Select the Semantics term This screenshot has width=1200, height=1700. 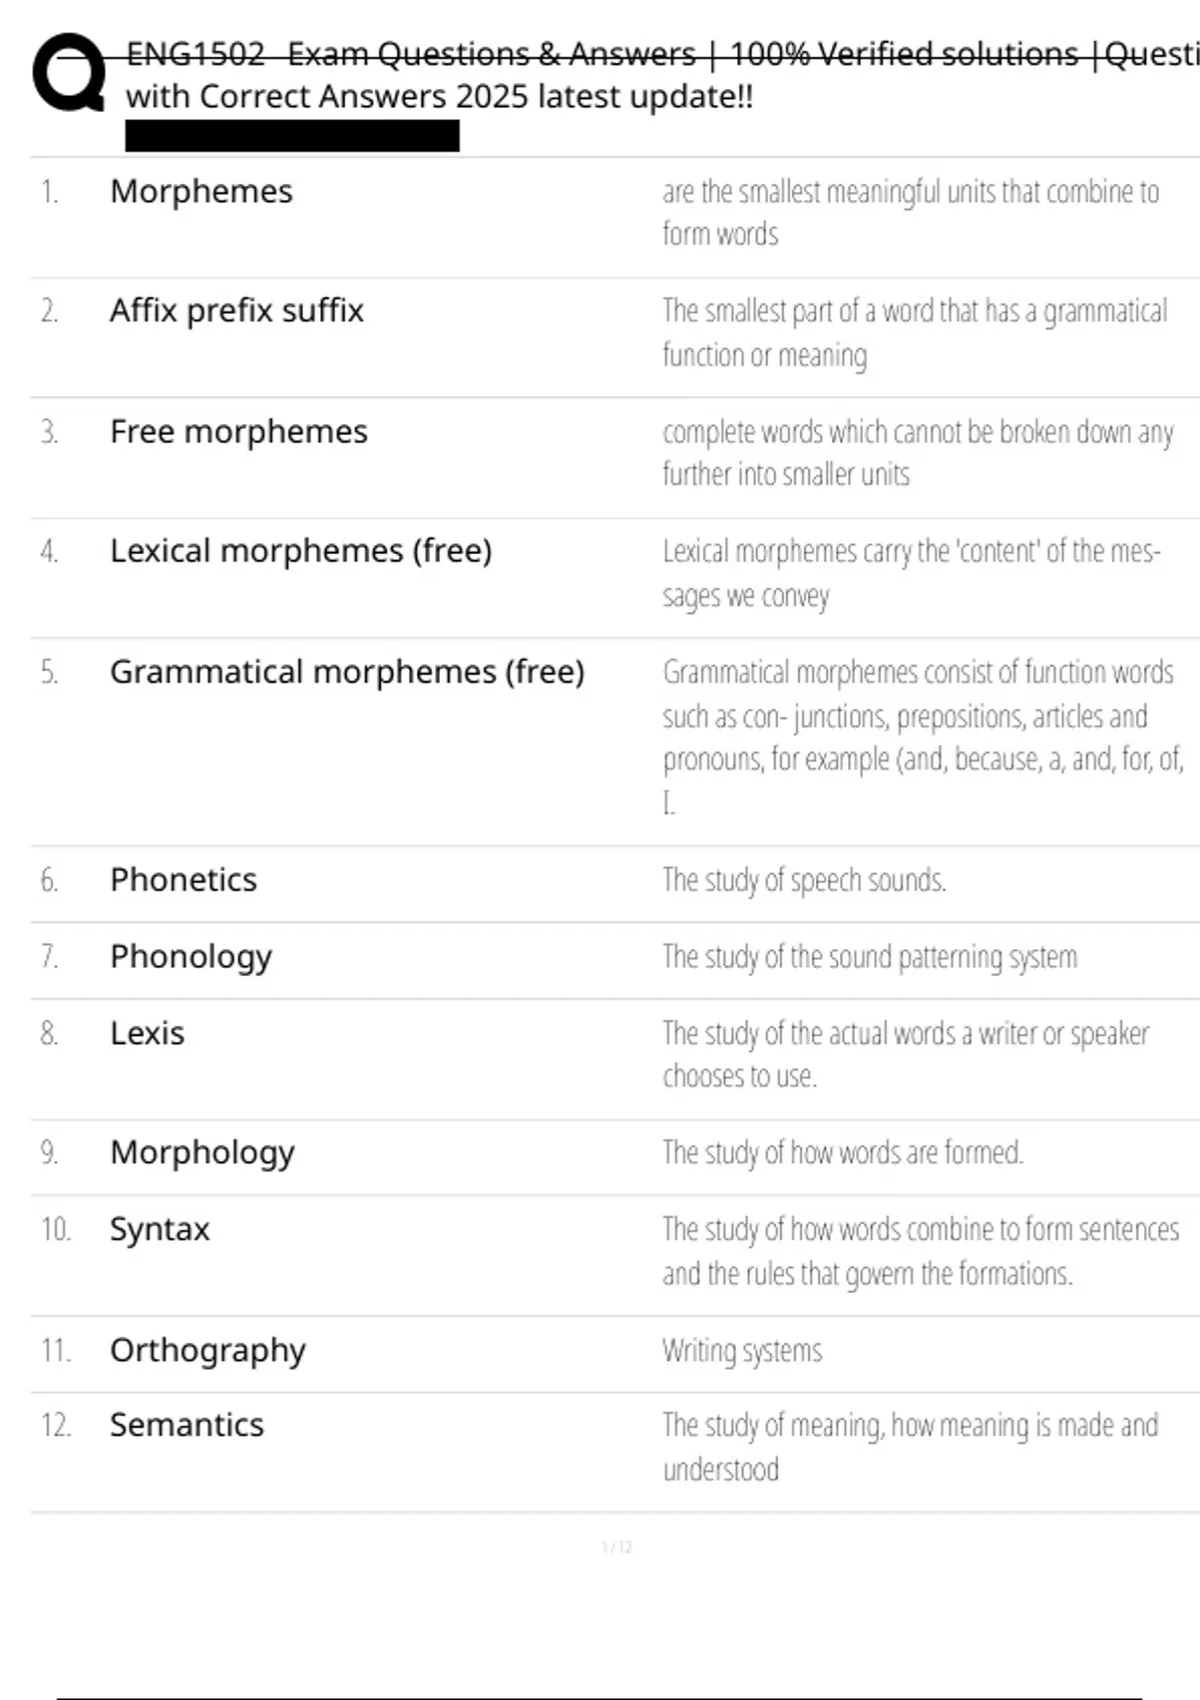[x=187, y=1425]
